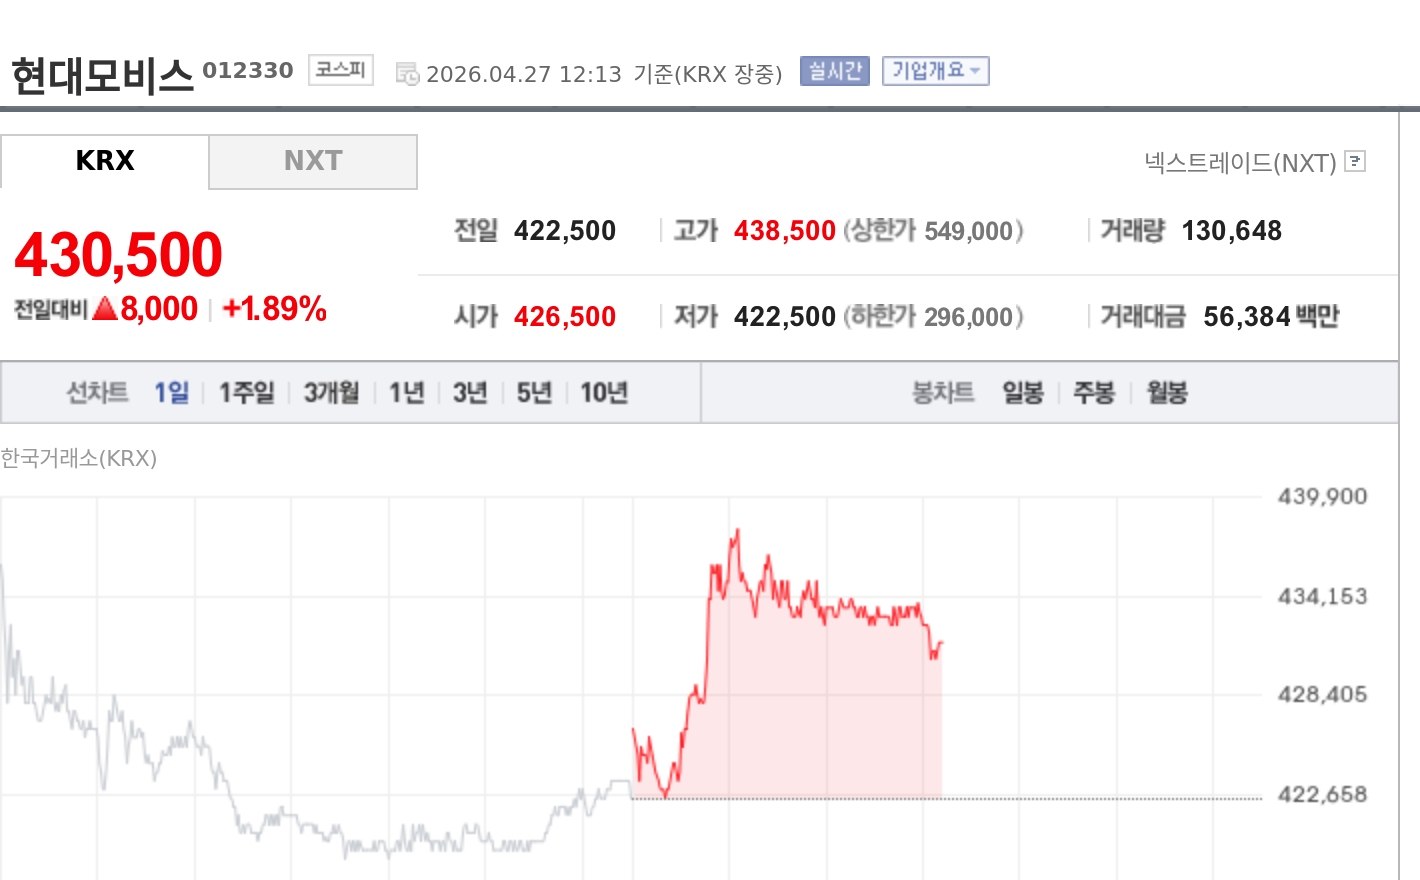The image size is (1420, 880).
Task: Enable 실시간 real-time quote mode
Action: coord(835,70)
